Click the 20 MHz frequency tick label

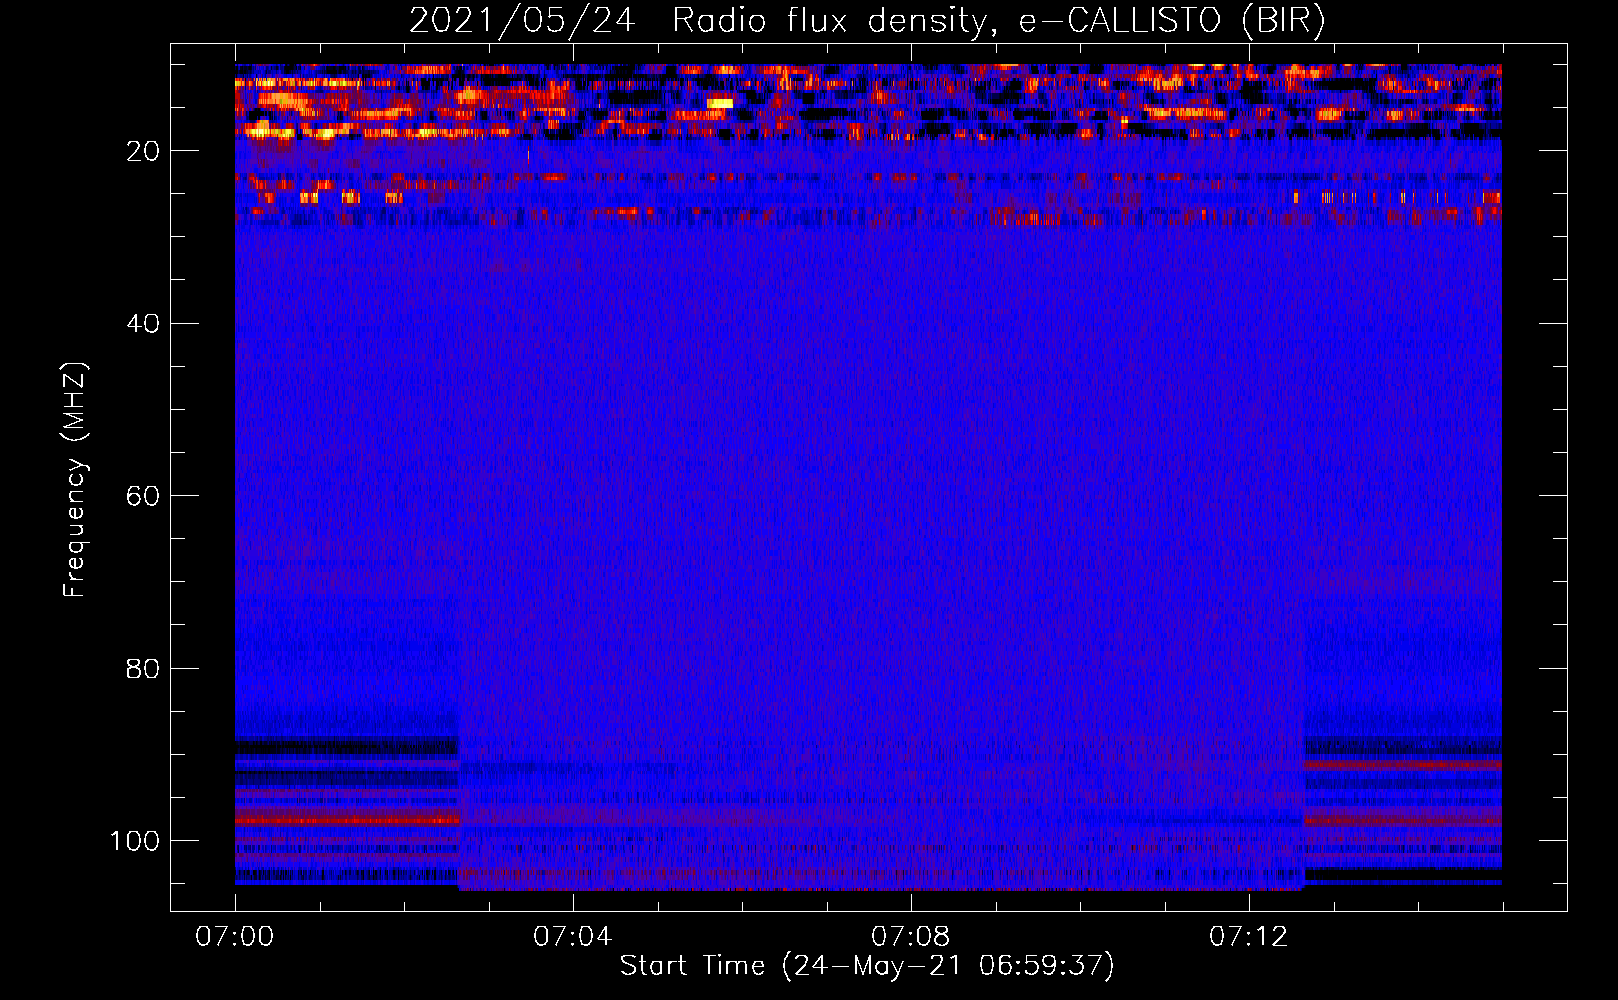144,151
